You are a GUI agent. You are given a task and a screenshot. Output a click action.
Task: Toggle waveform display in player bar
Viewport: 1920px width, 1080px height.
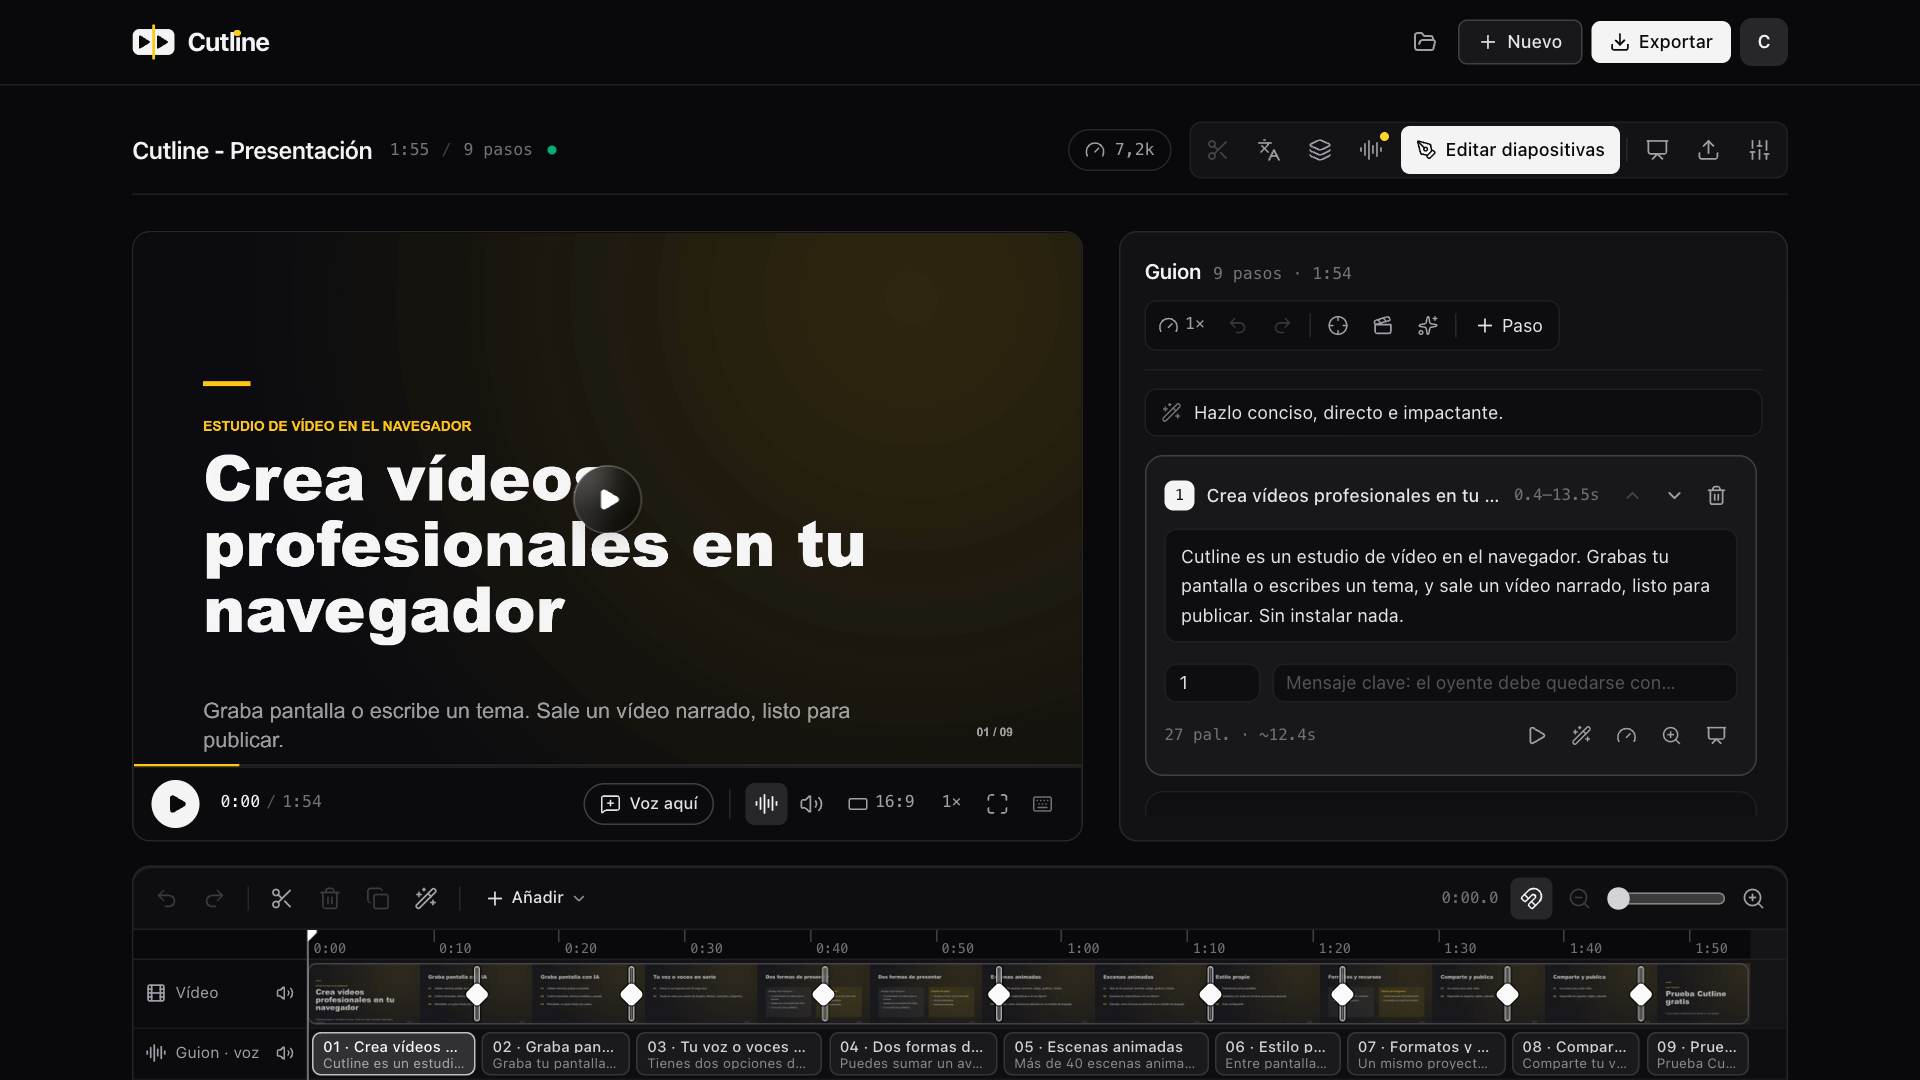click(x=766, y=804)
